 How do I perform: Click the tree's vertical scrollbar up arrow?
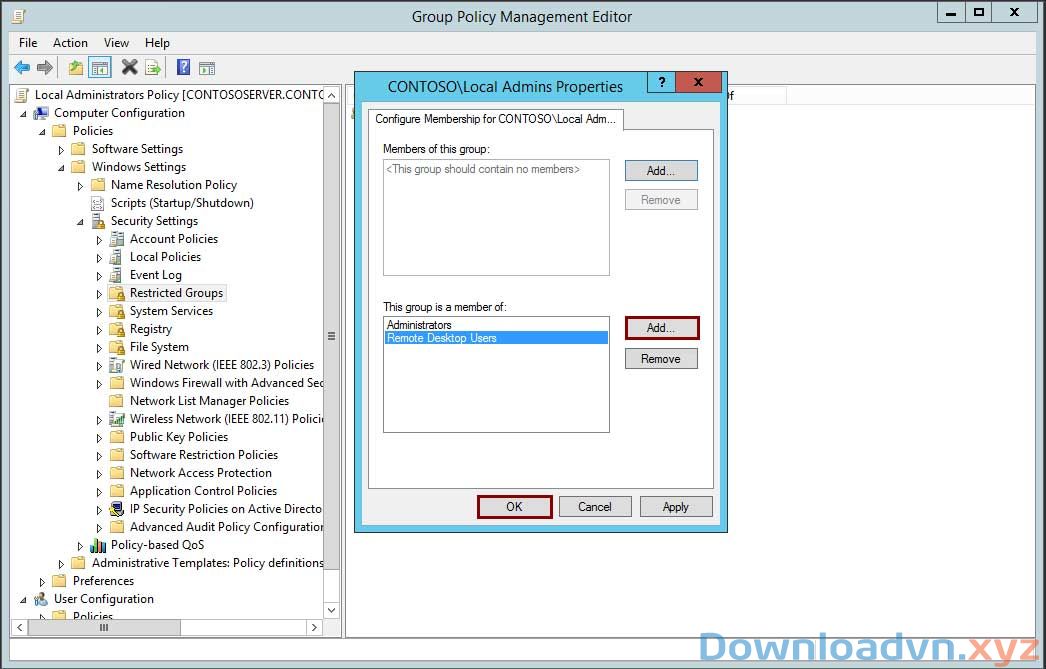coord(332,95)
